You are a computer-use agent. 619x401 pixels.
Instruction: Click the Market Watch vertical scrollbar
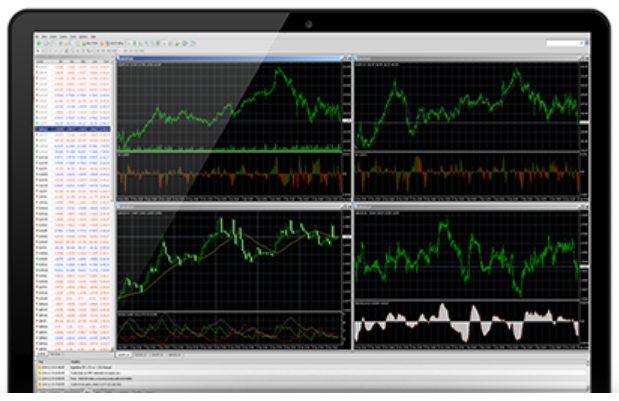coord(114,205)
